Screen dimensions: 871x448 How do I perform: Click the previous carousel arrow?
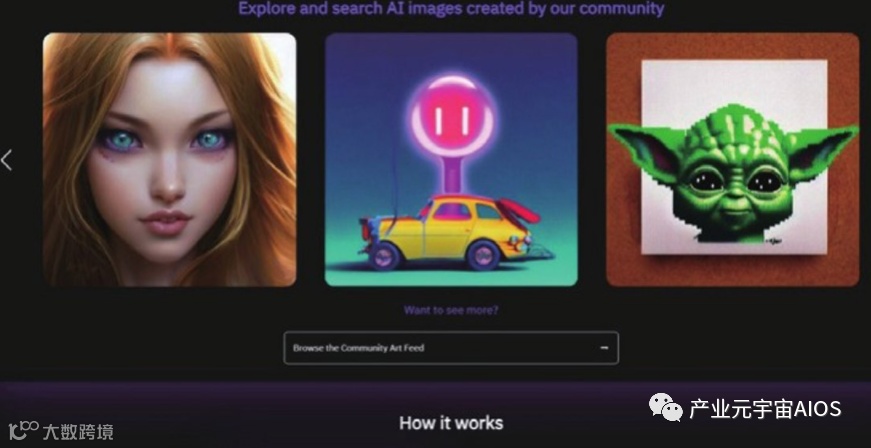[7, 160]
